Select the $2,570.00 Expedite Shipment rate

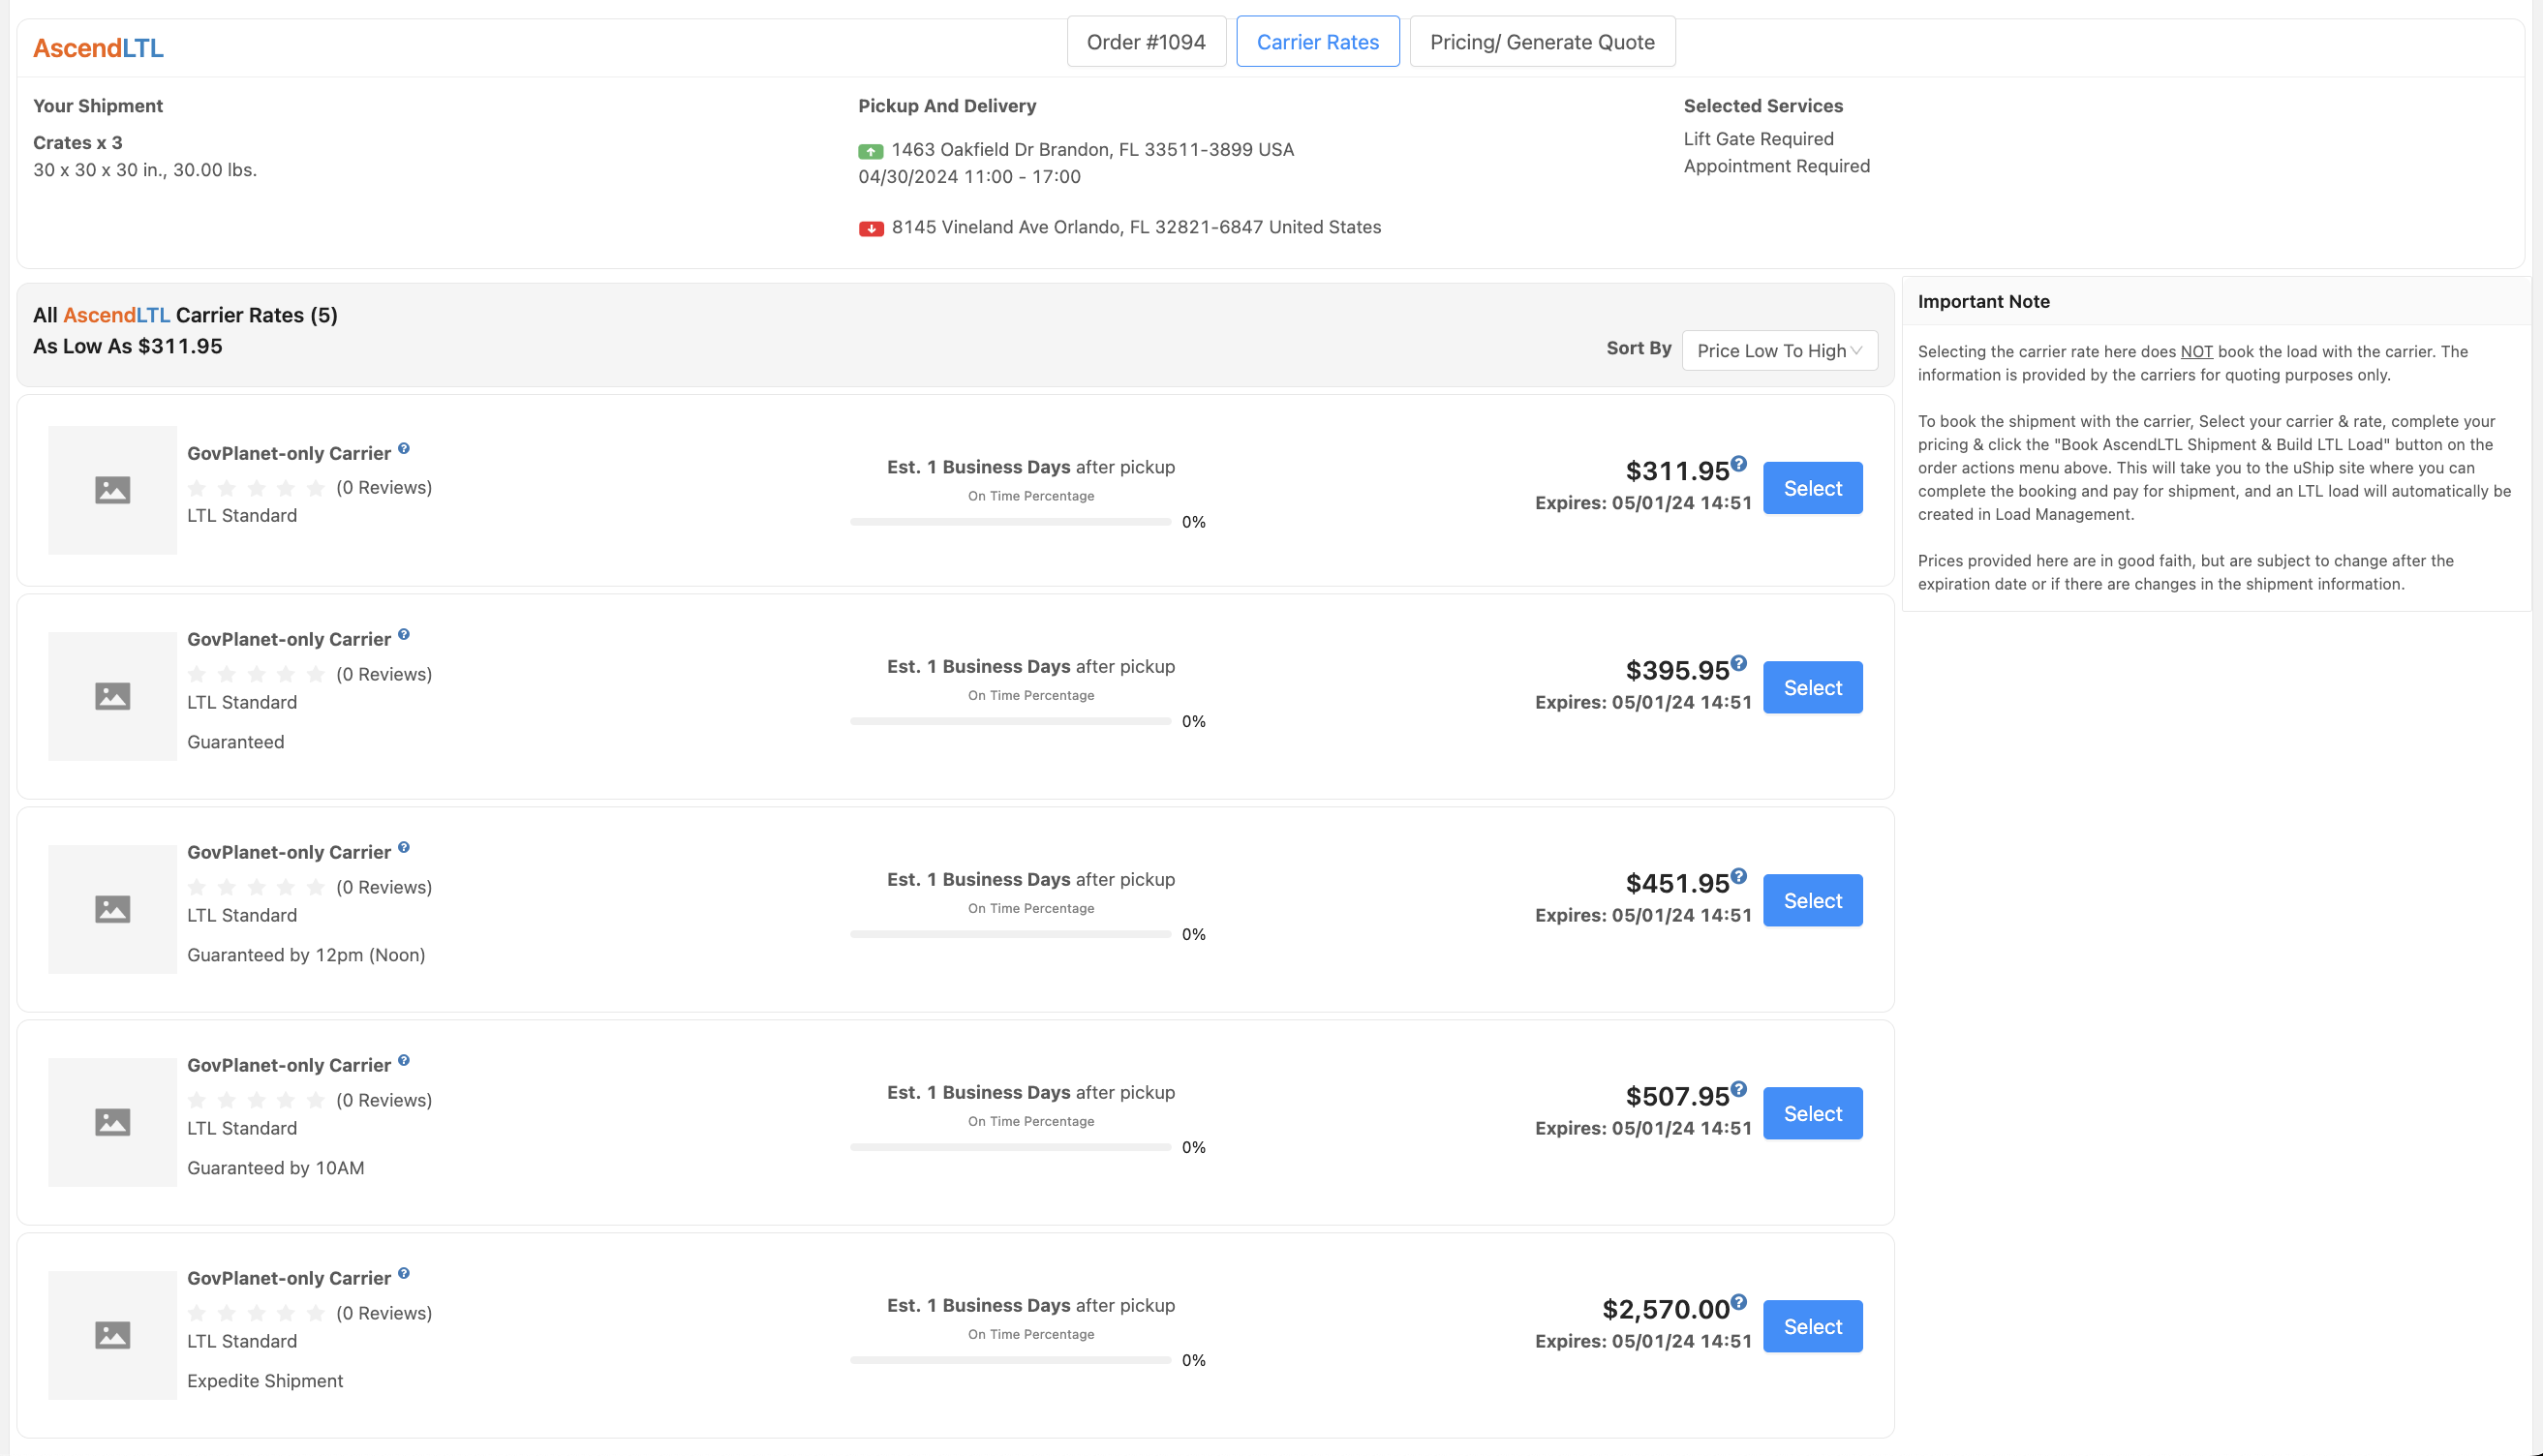(x=1811, y=1326)
